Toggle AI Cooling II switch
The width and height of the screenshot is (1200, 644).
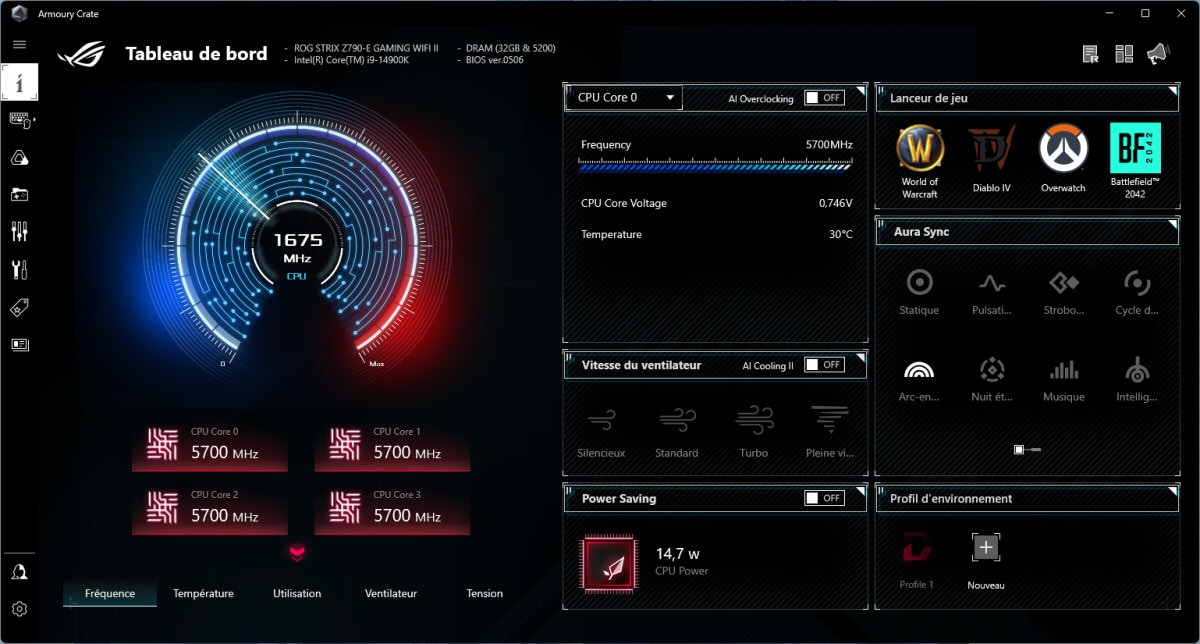(824, 365)
